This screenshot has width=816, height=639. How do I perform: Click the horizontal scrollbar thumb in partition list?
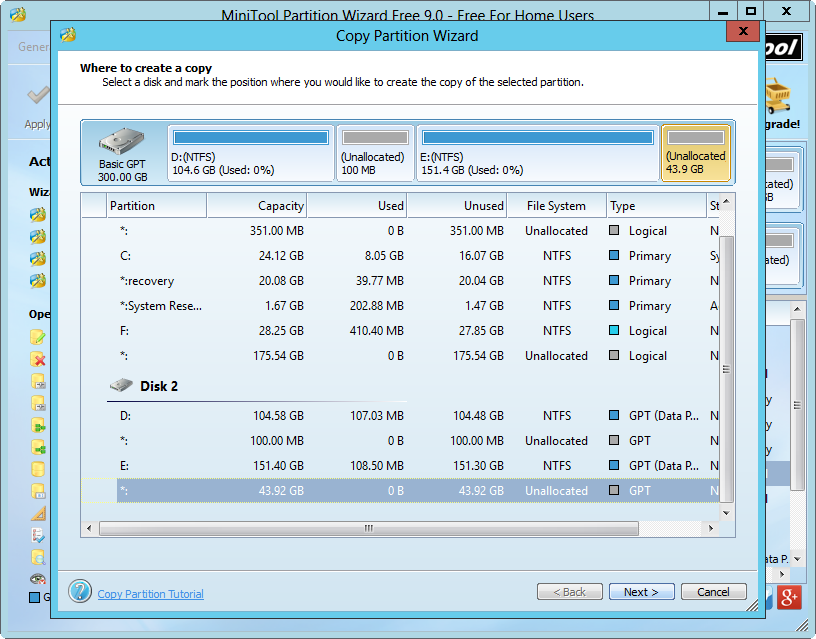(x=368, y=529)
